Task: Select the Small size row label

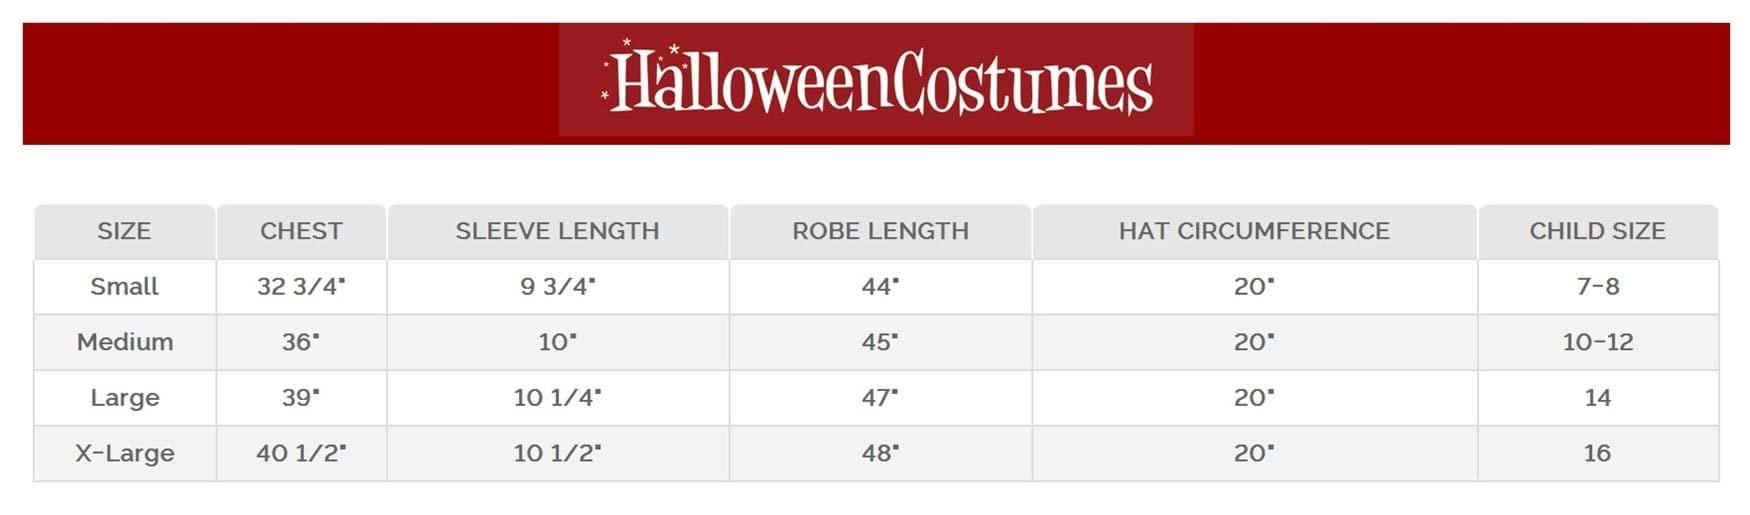Action: pyautogui.click(x=124, y=287)
